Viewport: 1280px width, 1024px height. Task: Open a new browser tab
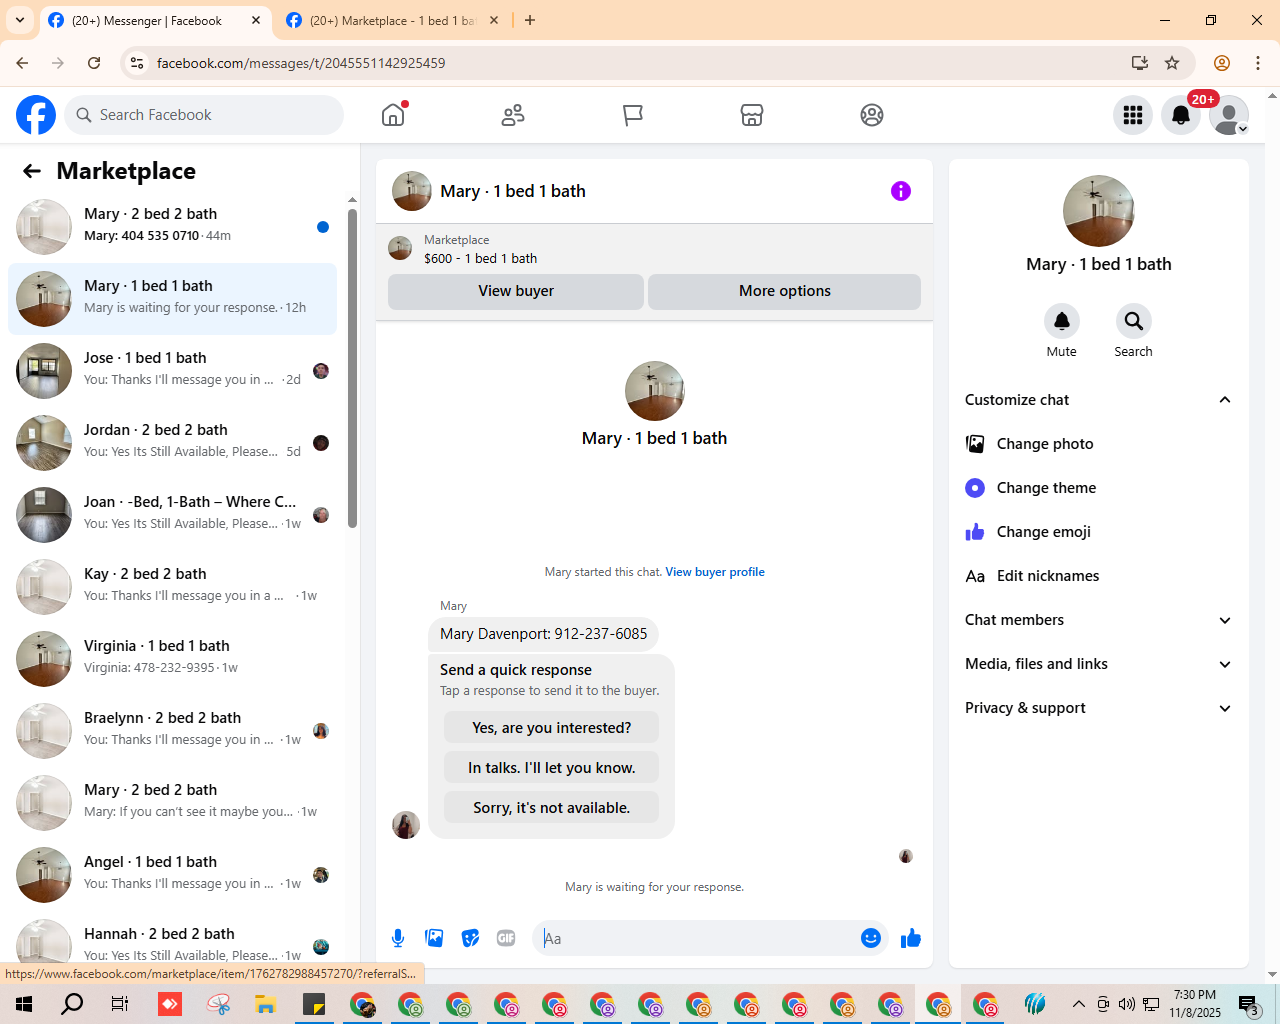(530, 20)
